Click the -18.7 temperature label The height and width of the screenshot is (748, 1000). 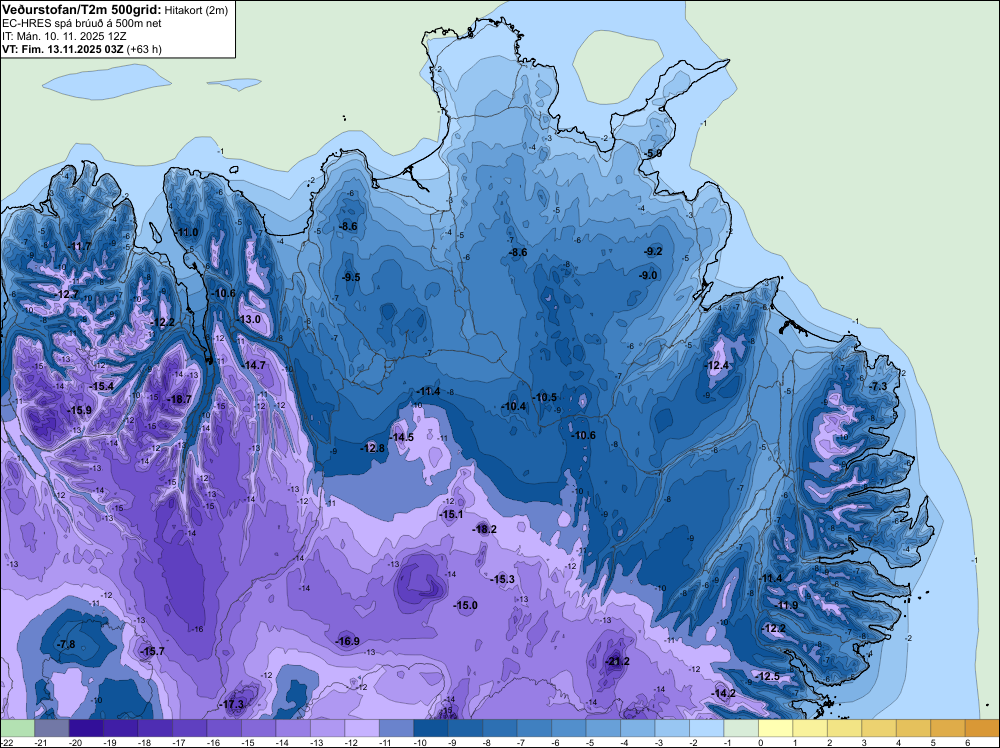(179, 399)
